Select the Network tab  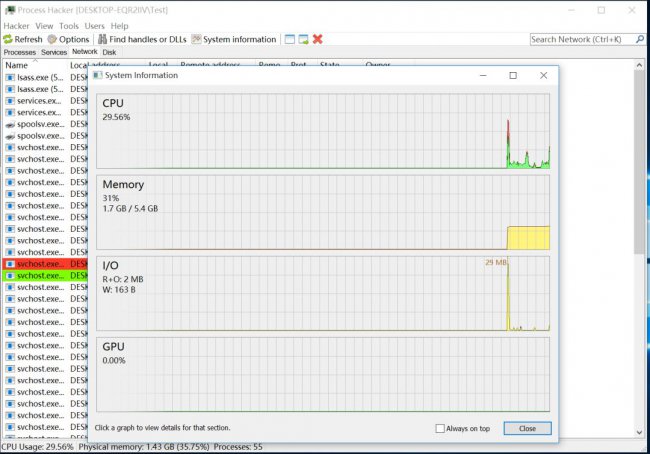(x=85, y=52)
